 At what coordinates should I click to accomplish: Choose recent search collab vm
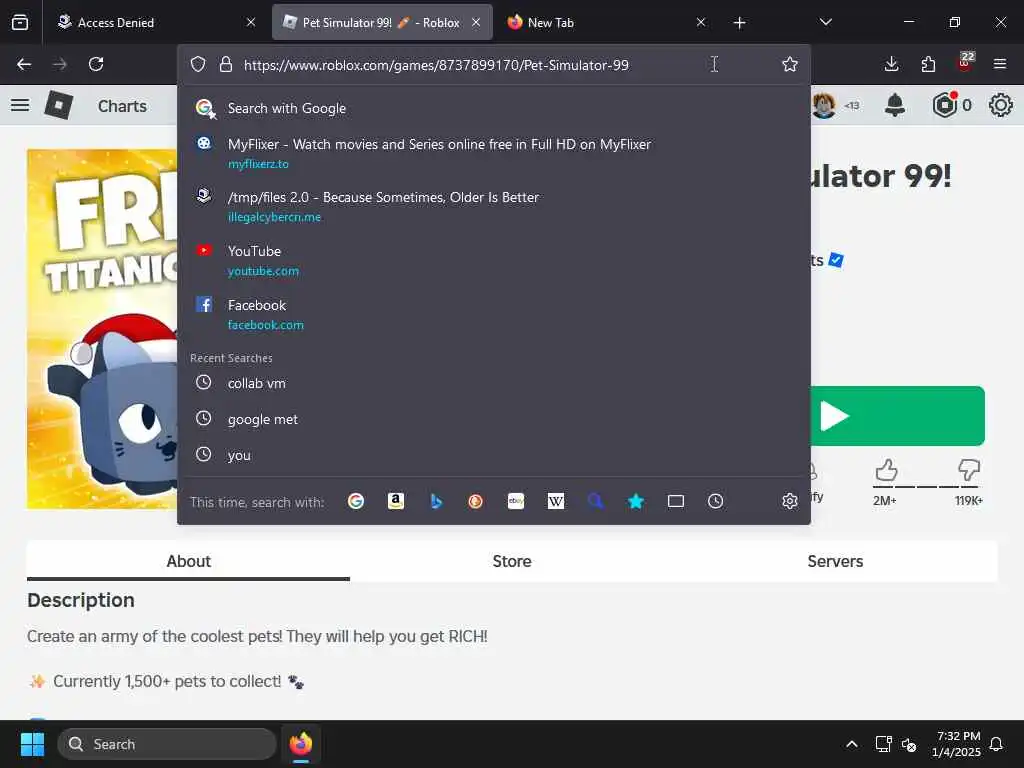[494, 383]
